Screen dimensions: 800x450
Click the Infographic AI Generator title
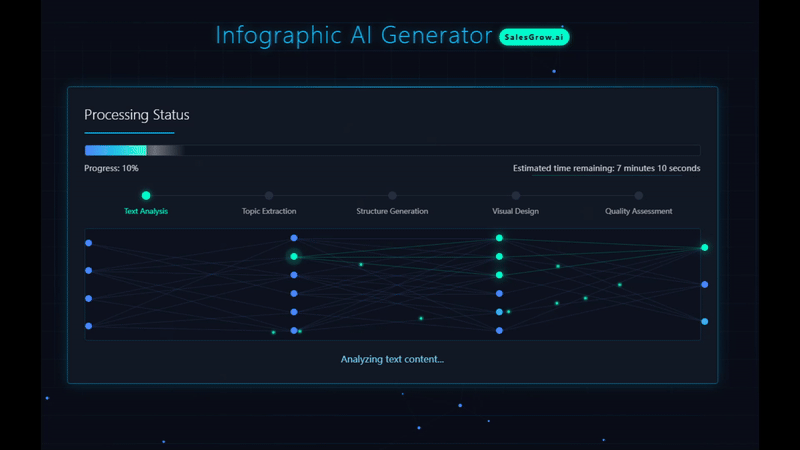click(354, 35)
